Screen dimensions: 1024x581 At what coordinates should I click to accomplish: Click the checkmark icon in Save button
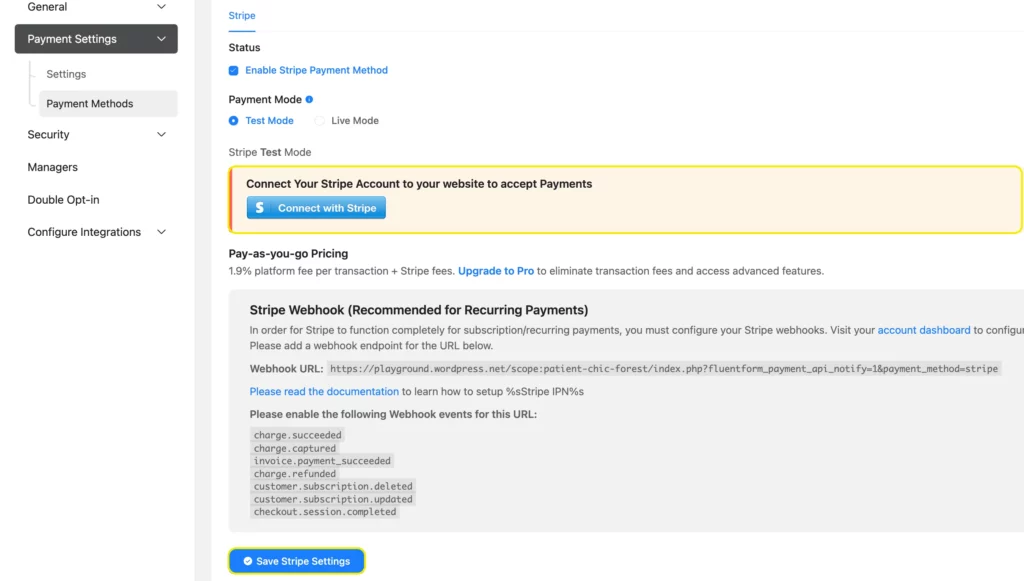(x=248, y=561)
